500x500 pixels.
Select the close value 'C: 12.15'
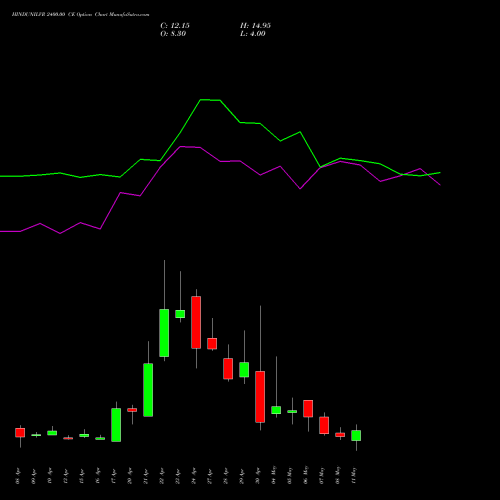pos(175,26)
